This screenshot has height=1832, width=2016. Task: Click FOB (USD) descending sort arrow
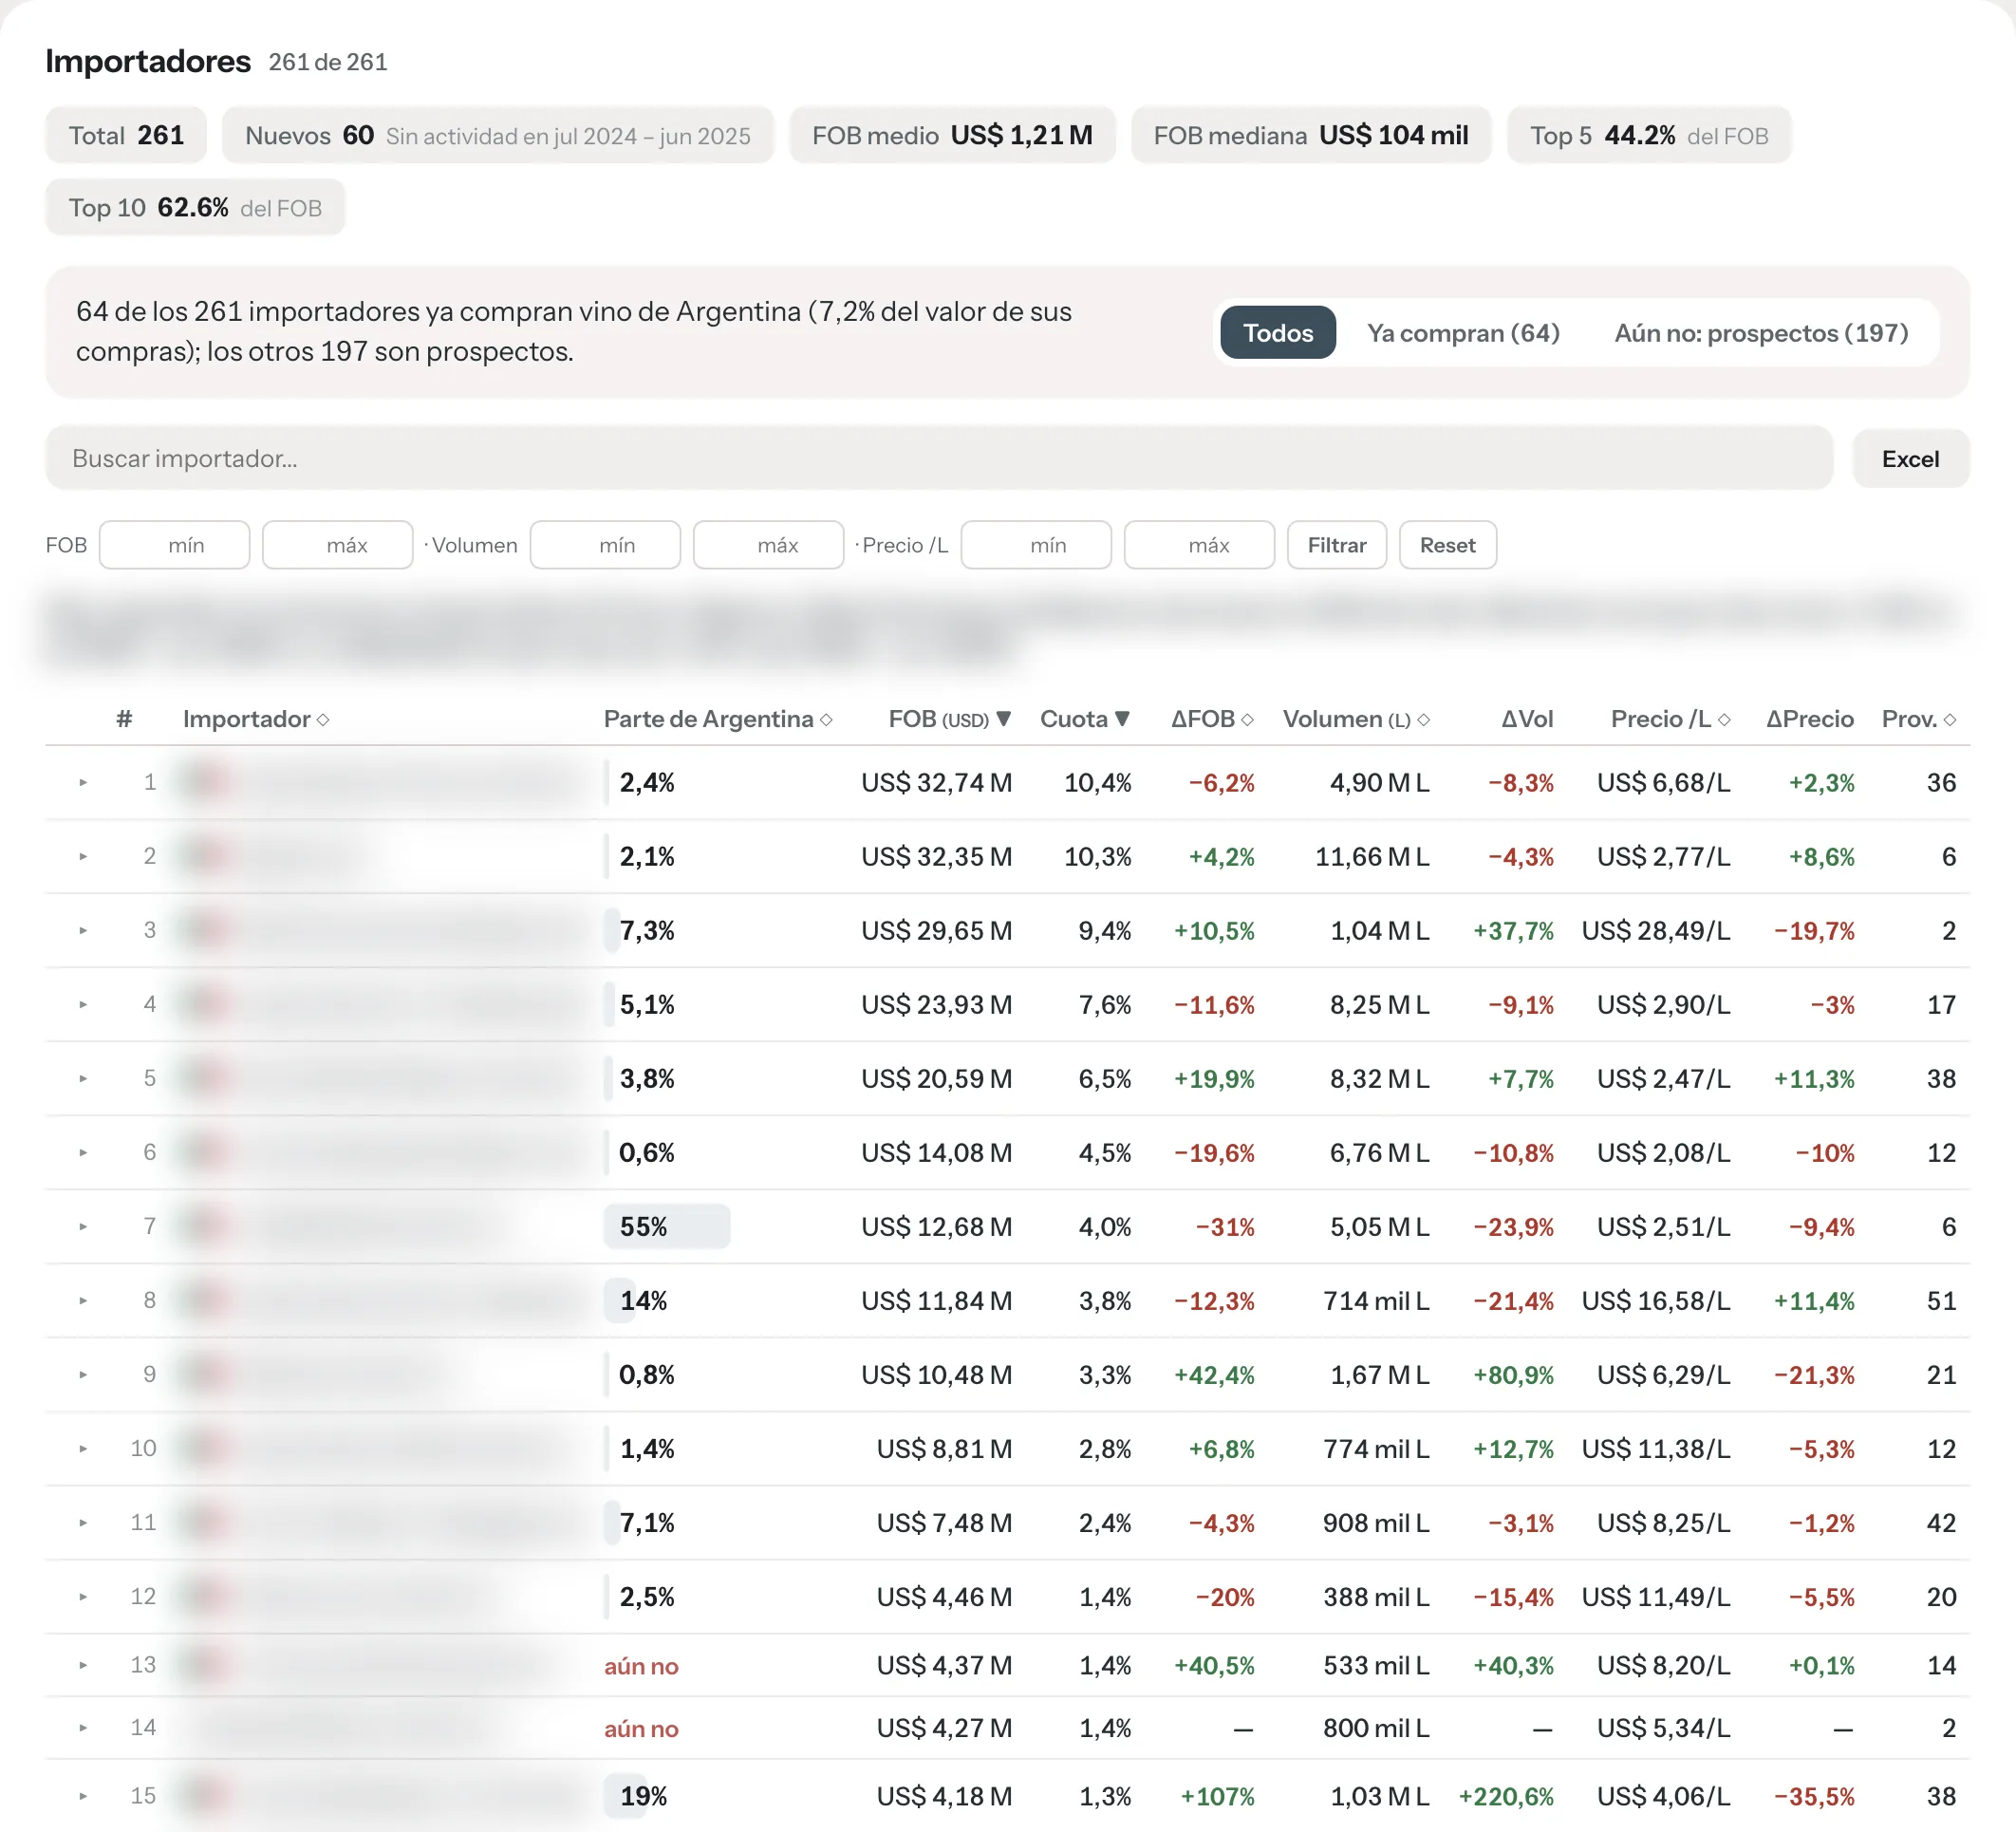click(x=1004, y=719)
